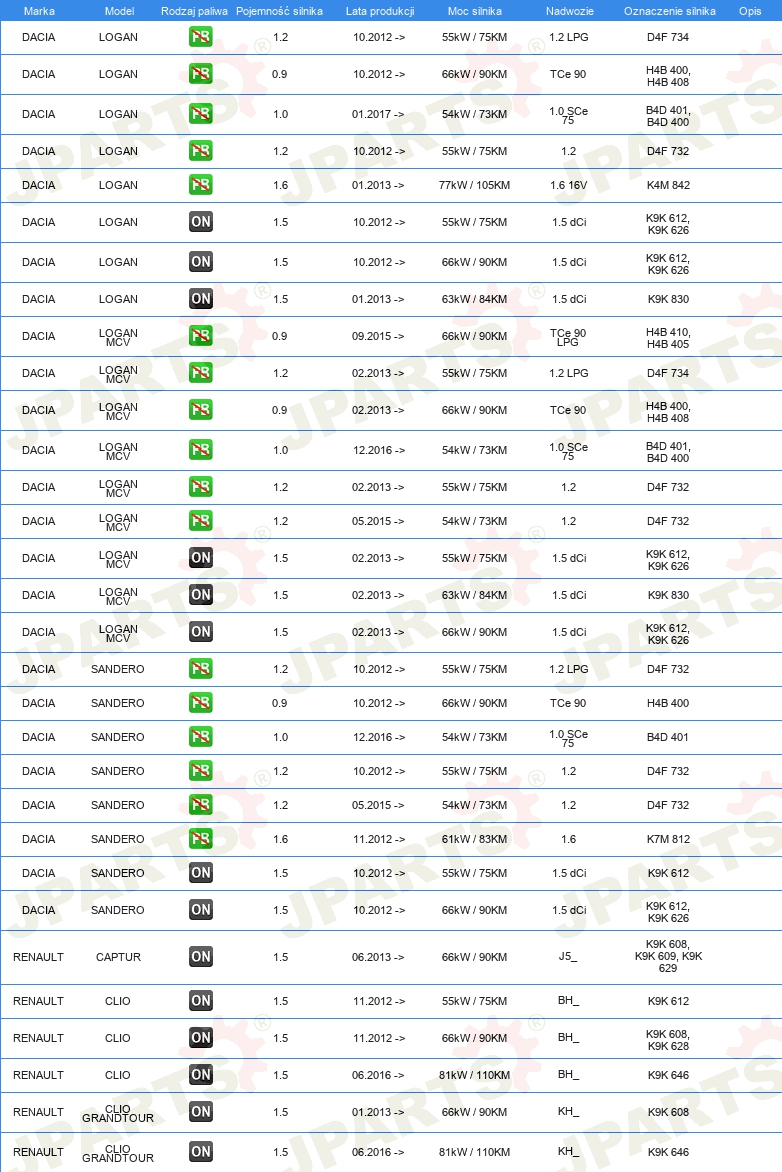Click the Model column header
Screen dimensions: 782x1172
[120, 11]
